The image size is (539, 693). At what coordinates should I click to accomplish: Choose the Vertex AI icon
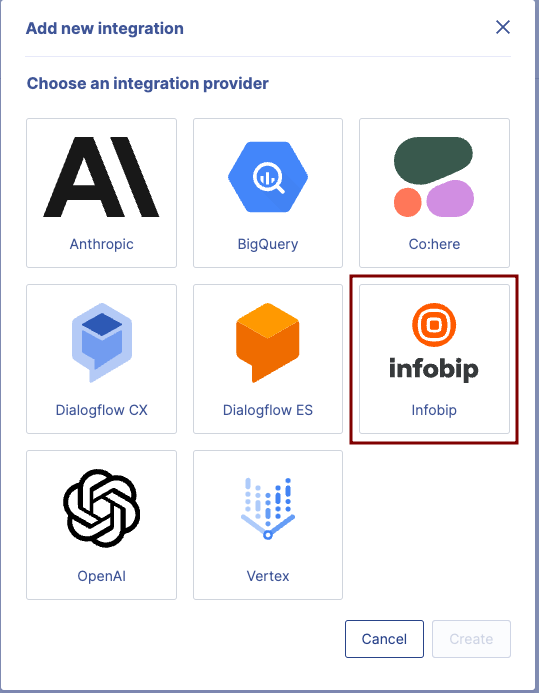(268, 508)
